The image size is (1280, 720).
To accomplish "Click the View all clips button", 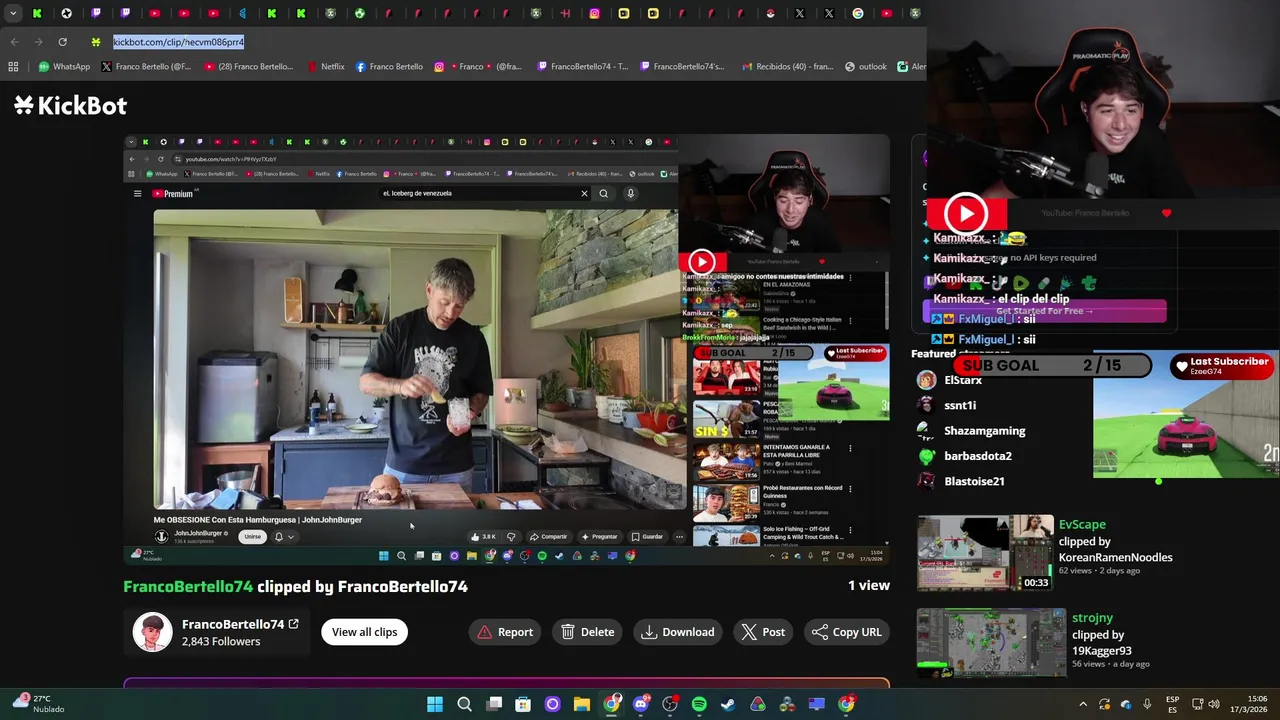I will (x=364, y=632).
